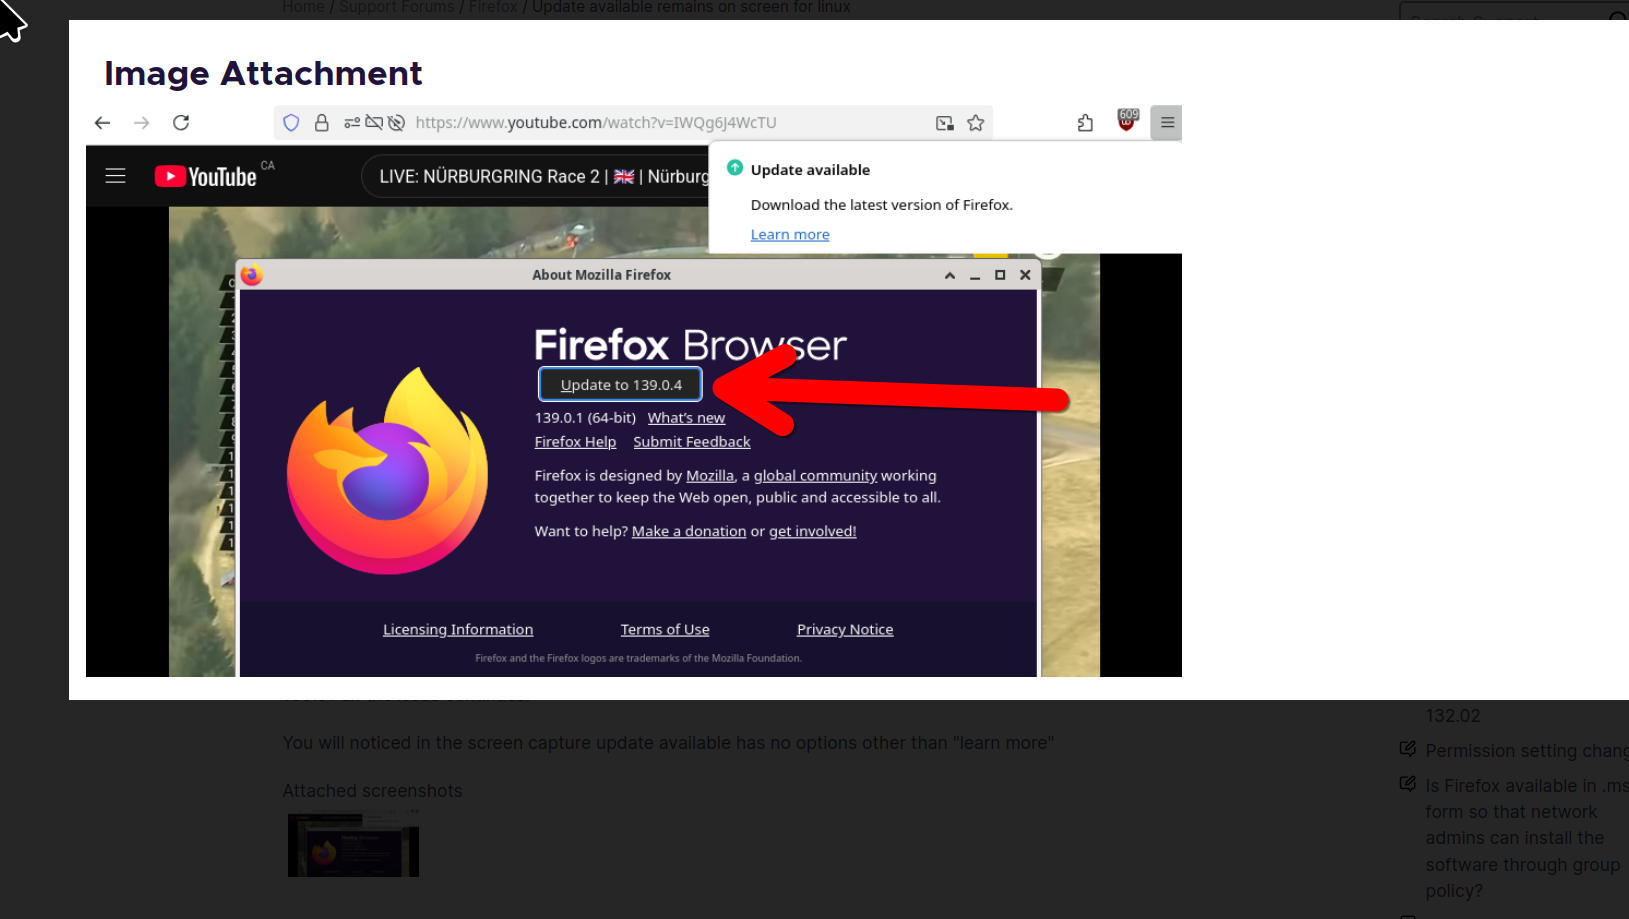The height and width of the screenshot is (919, 1629).
Task: Open the Firefox Help link
Action: (575, 442)
